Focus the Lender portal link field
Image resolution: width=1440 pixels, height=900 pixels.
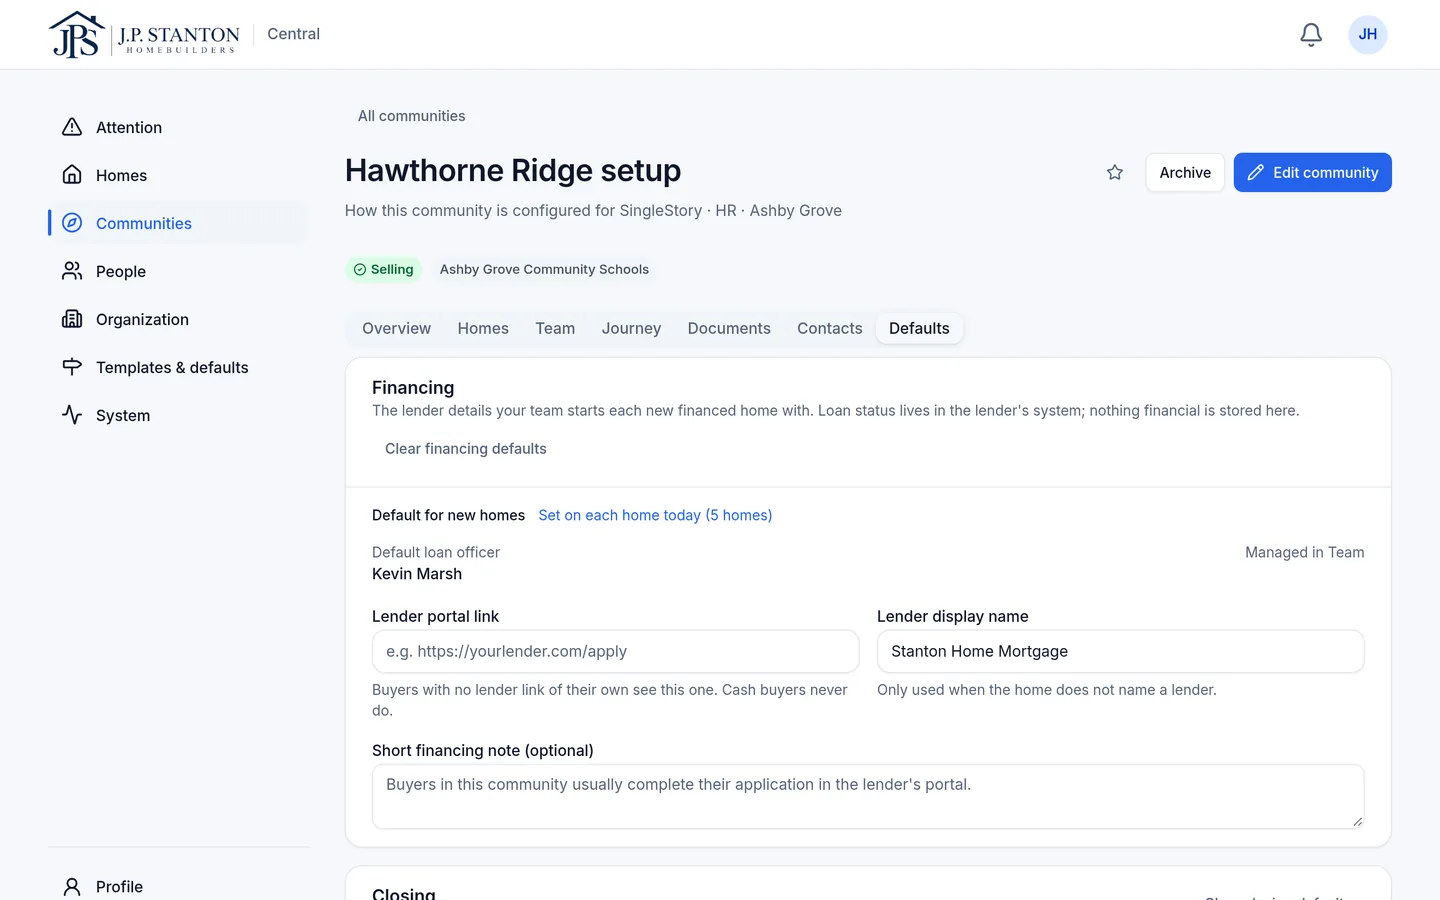click(x=615, y=652)
